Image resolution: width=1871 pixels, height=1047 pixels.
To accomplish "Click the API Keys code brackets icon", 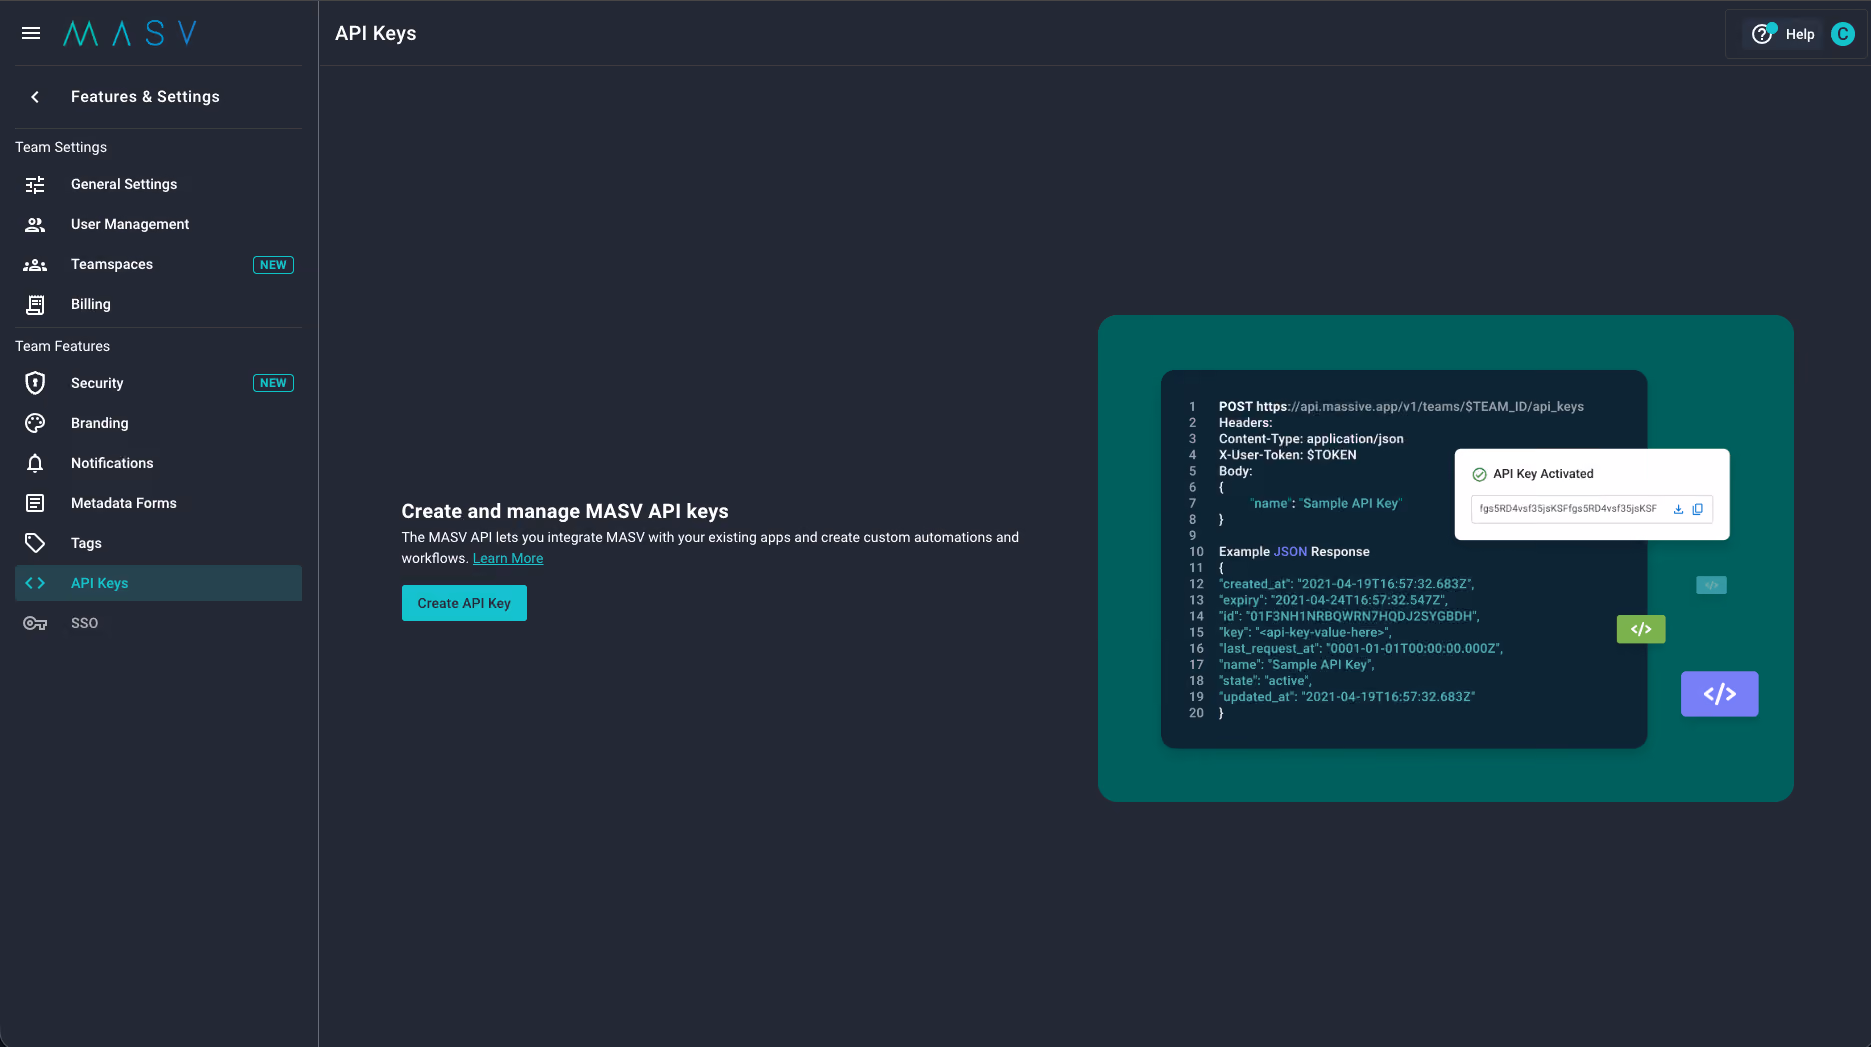I will (35, 583).
